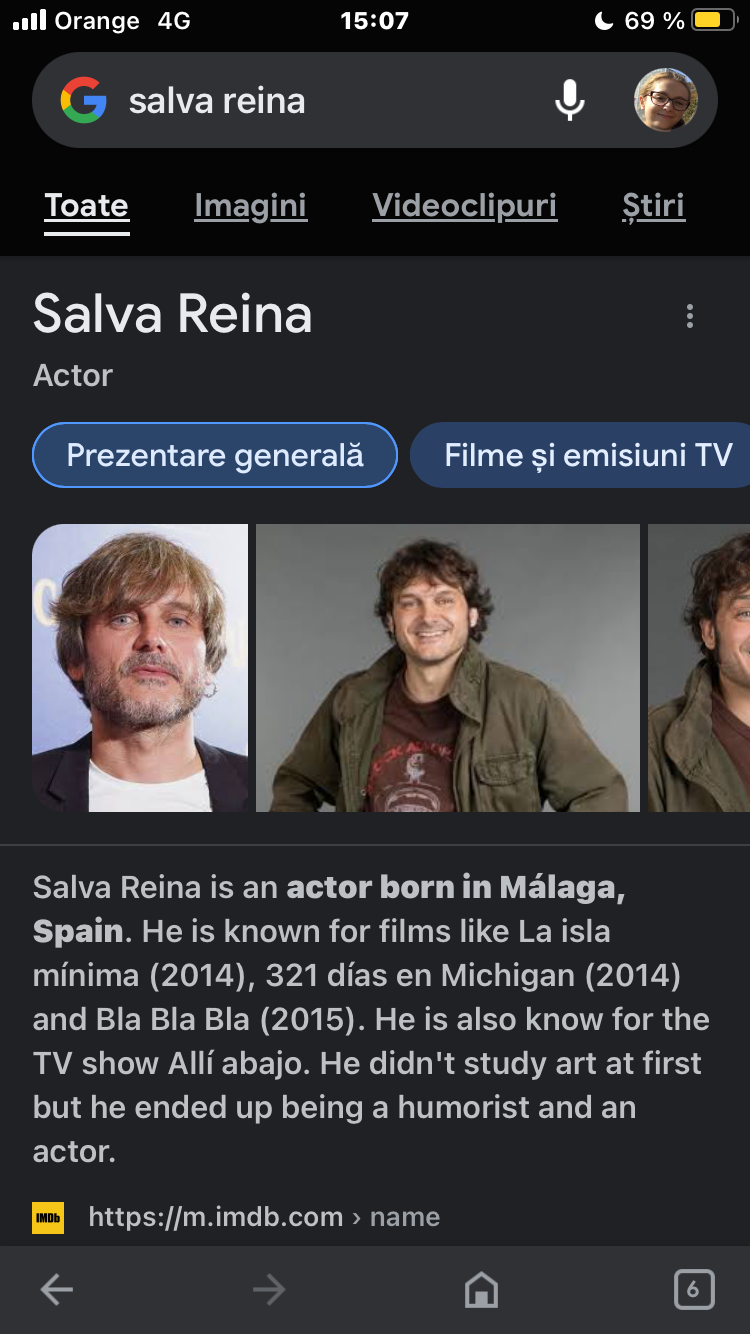Tap the browser forward arrow

(x=269, y=1290)
